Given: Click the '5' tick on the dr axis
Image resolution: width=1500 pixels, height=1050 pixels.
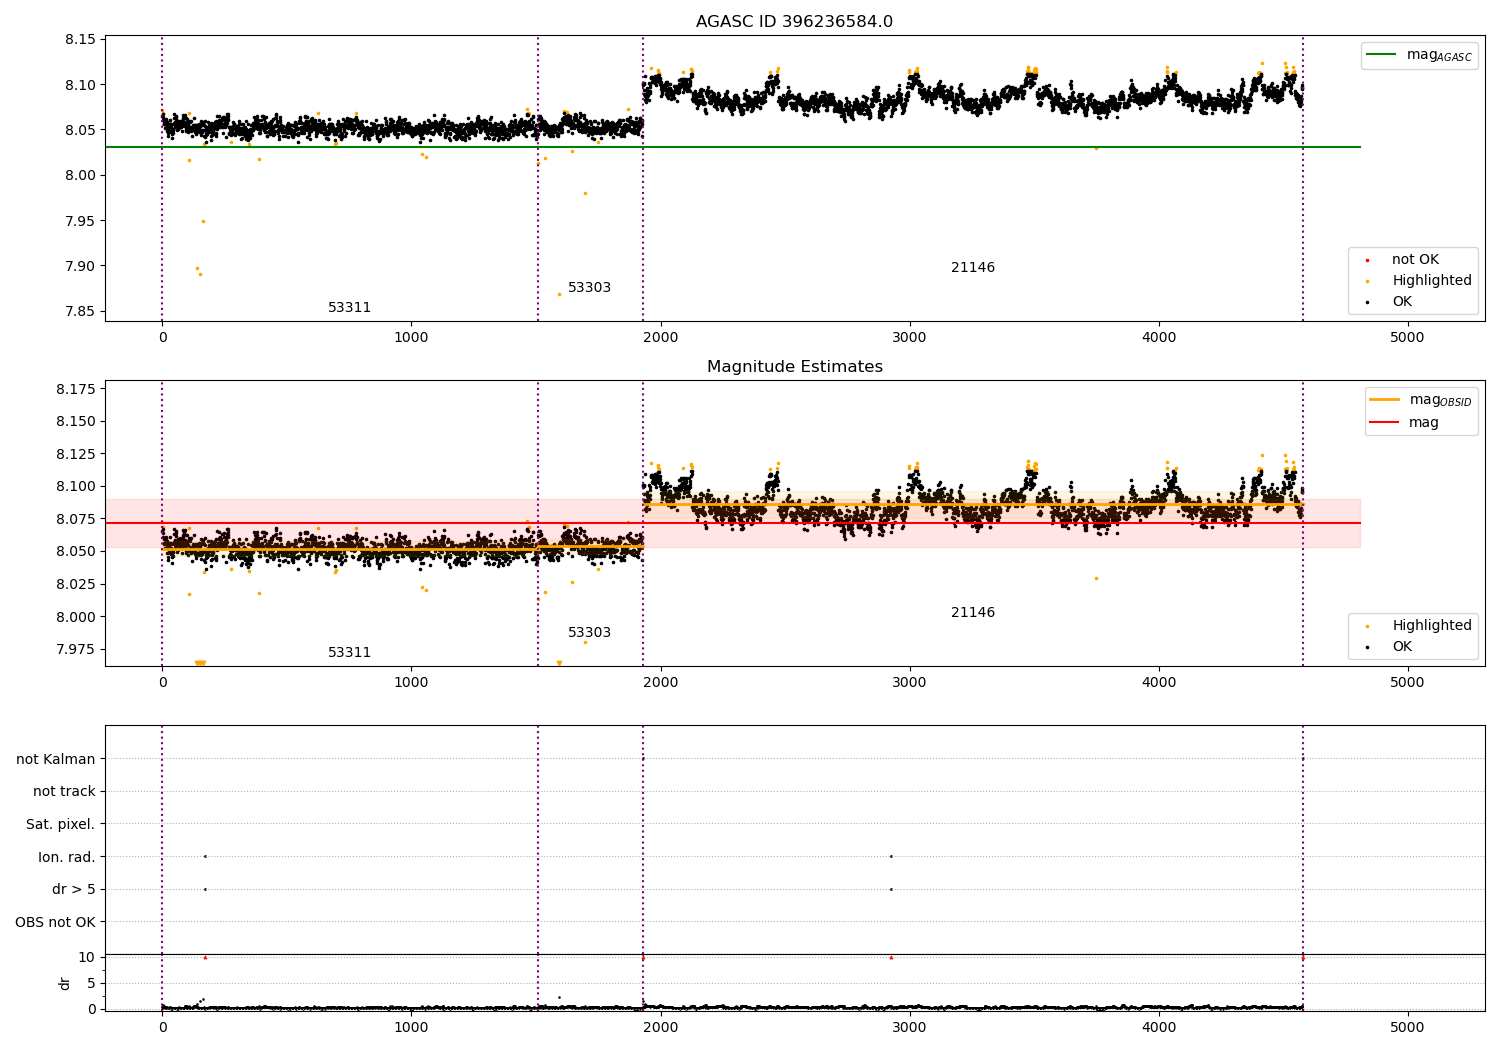Looking at the screenshot, I should click(x=91, y=983).
